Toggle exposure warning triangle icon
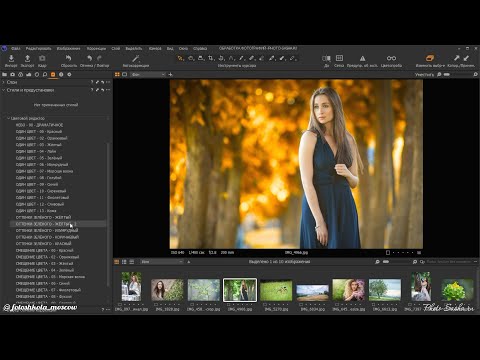Image resolution: width=480 pixels, height=360 pixels. coord(362,59)
